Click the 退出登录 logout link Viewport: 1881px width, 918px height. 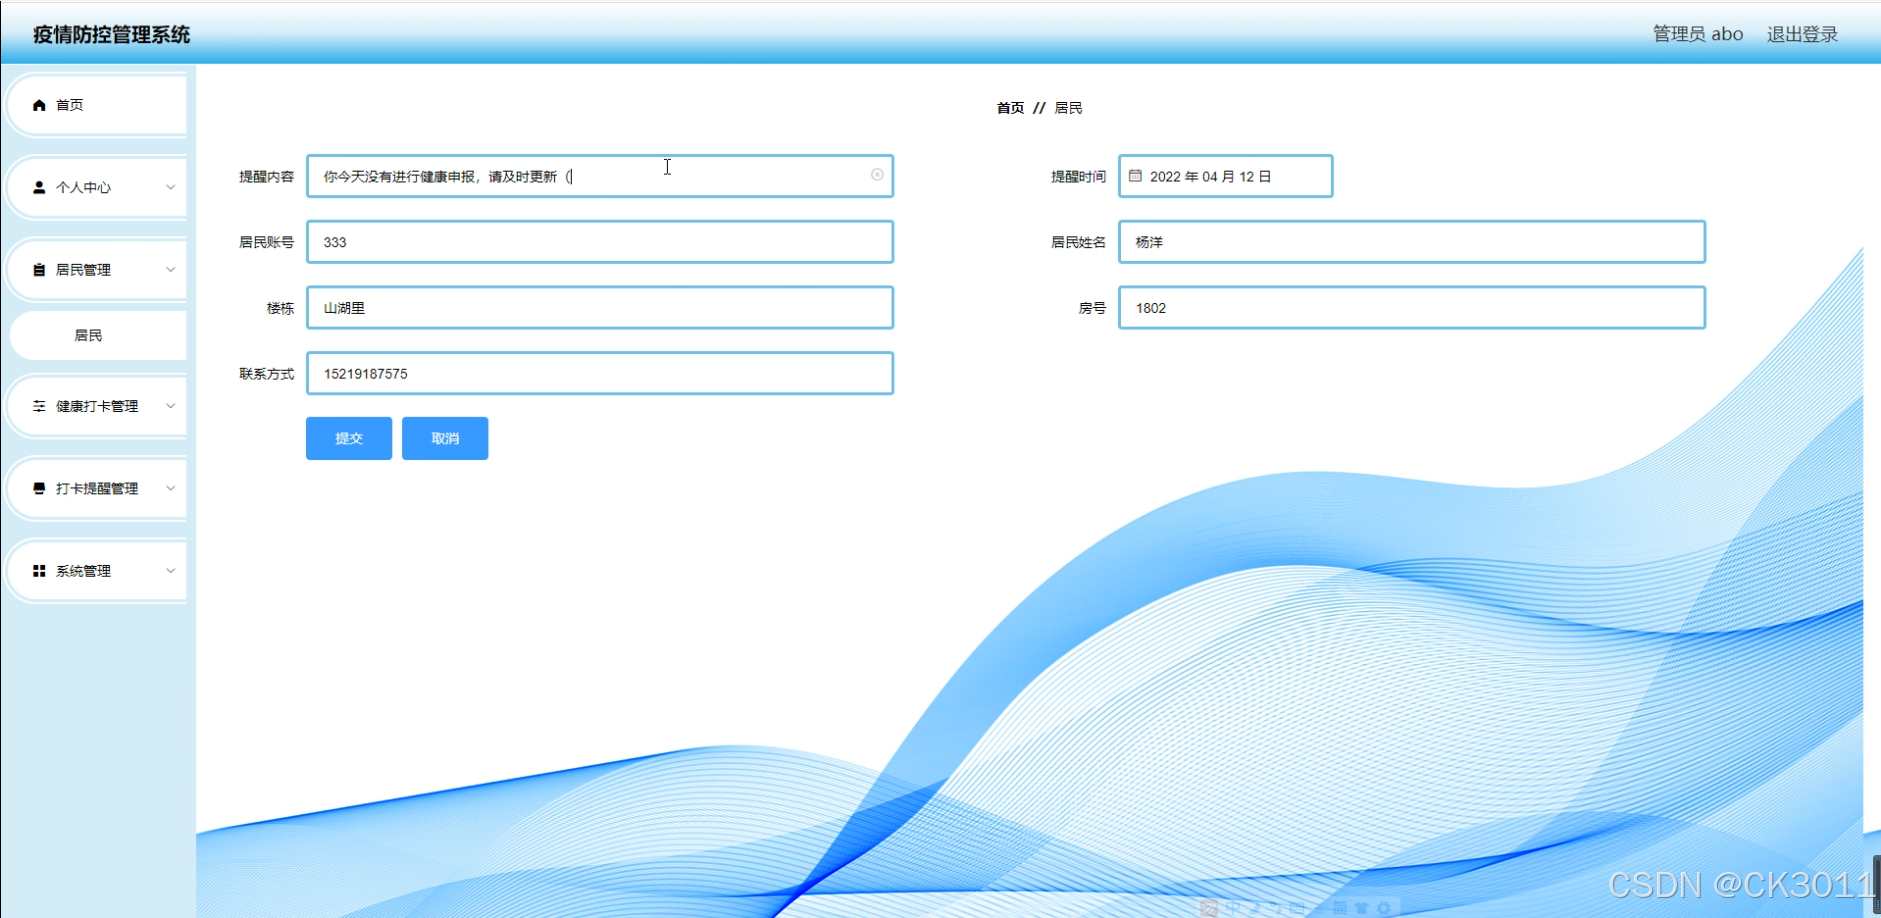[x=1802, y=34]
